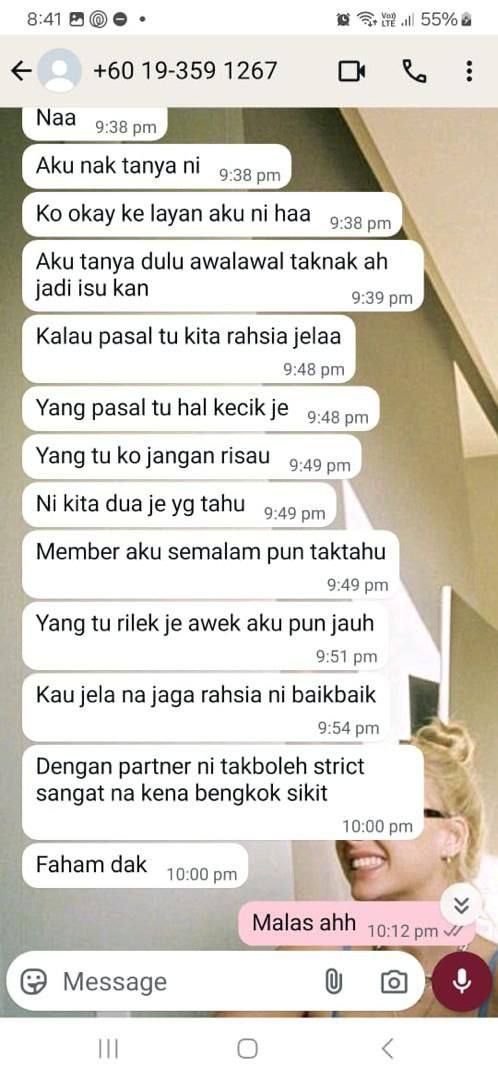This screenshot has width=498, height=1080.
Task: Open the camera from message bar
Action: click(x=393, y=982)
